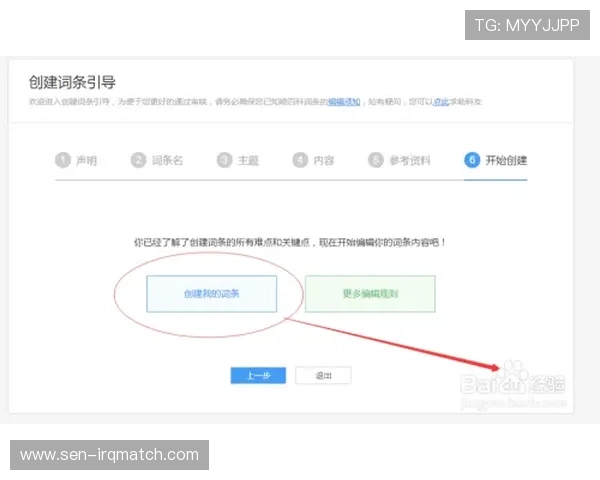This screenshot has width=600, height=480.
Task: Select the 参考资料 step tab
Action: tap(399, 160)
